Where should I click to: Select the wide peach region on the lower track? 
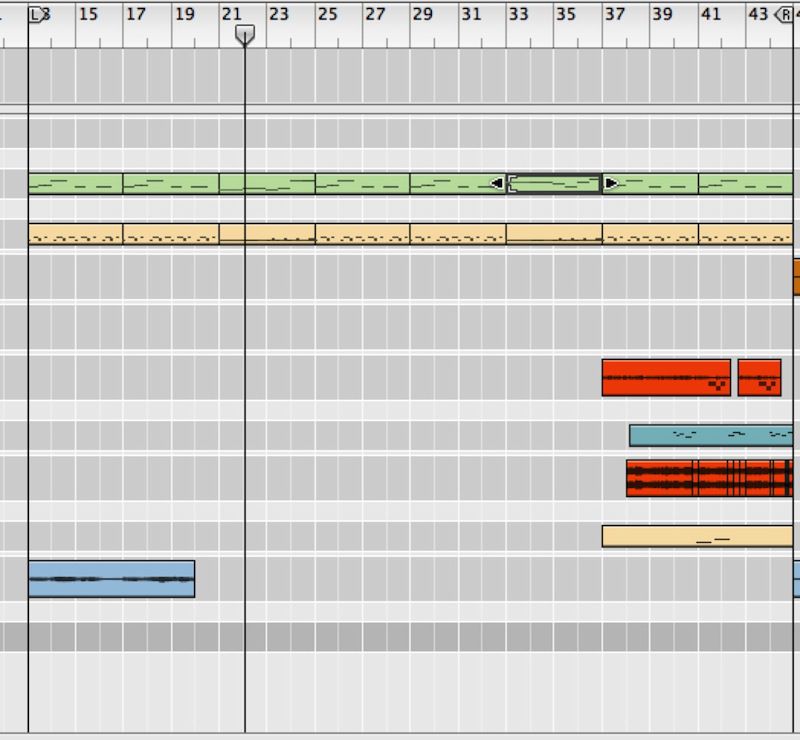[697, 536]
